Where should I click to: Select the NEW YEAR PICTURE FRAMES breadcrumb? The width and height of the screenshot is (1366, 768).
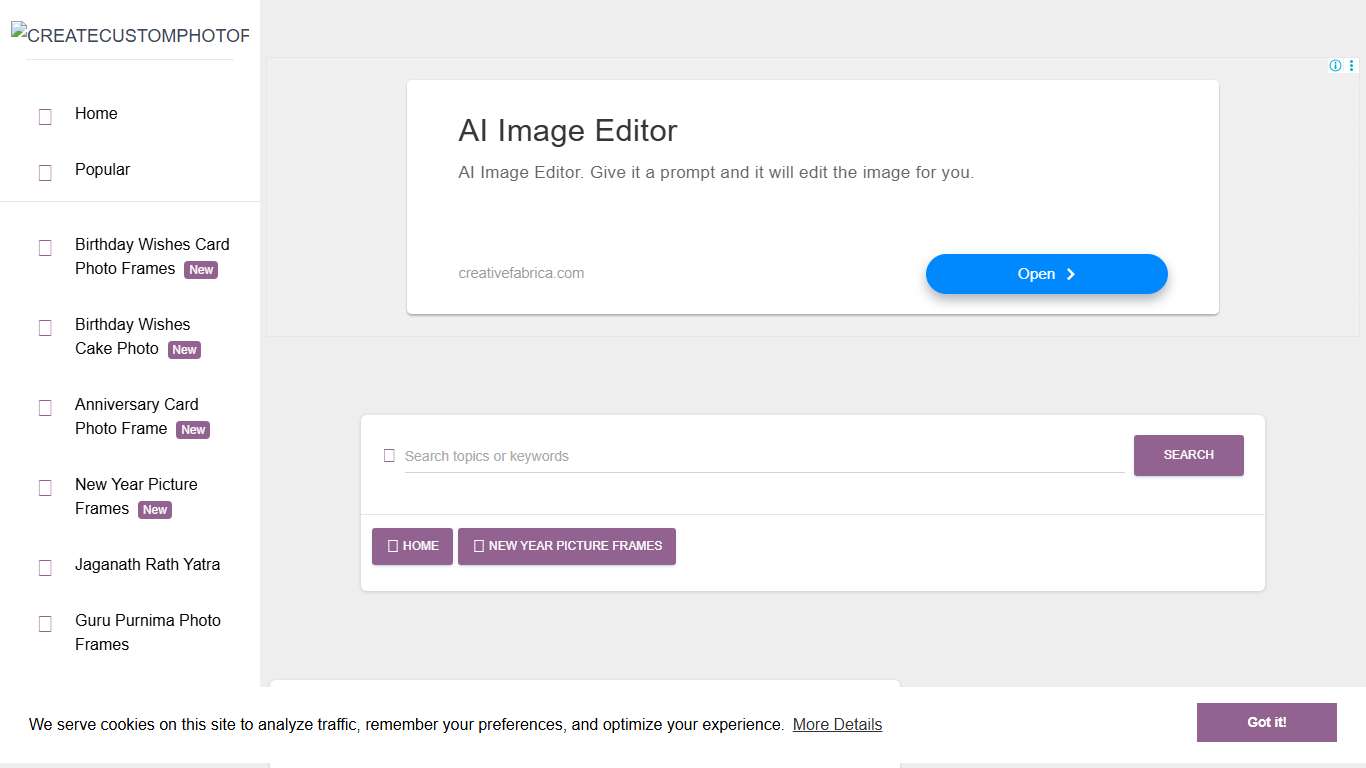(x=567, y=546)
